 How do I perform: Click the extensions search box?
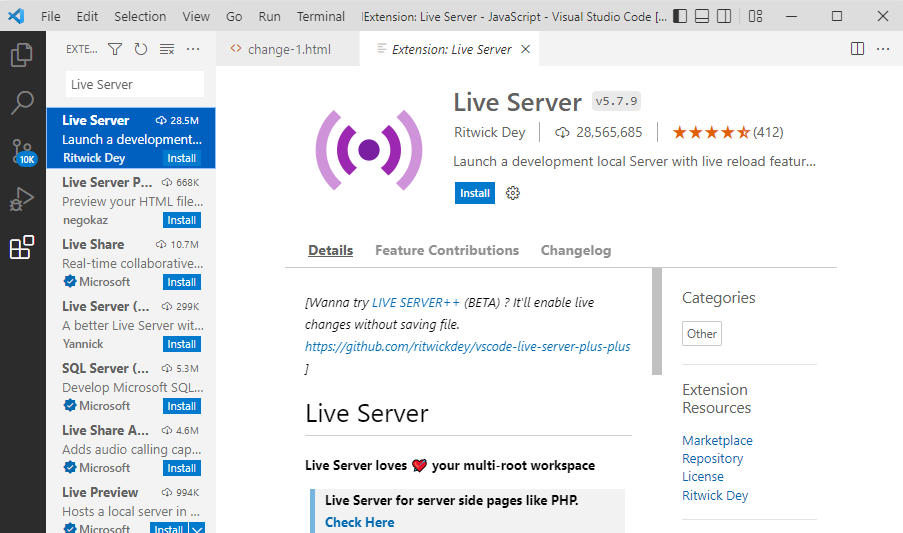[x=135, y=85]
